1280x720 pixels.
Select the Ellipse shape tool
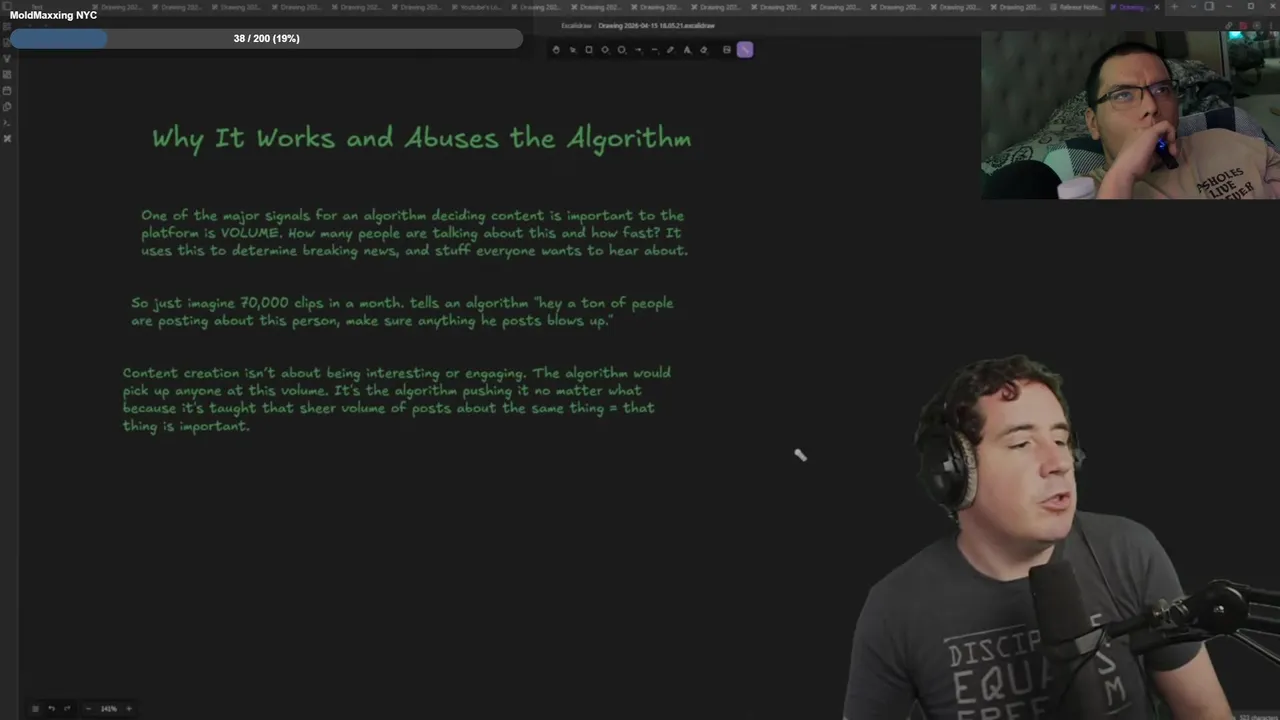coord(621,50)
